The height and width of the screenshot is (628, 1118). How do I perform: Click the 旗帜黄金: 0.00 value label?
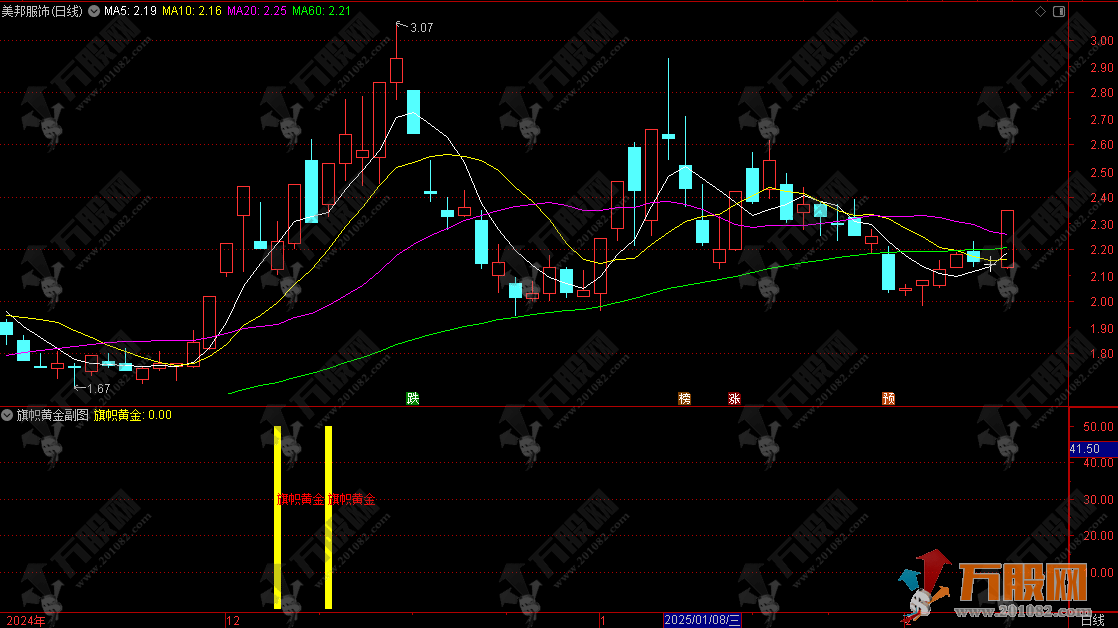pos(133,415)
